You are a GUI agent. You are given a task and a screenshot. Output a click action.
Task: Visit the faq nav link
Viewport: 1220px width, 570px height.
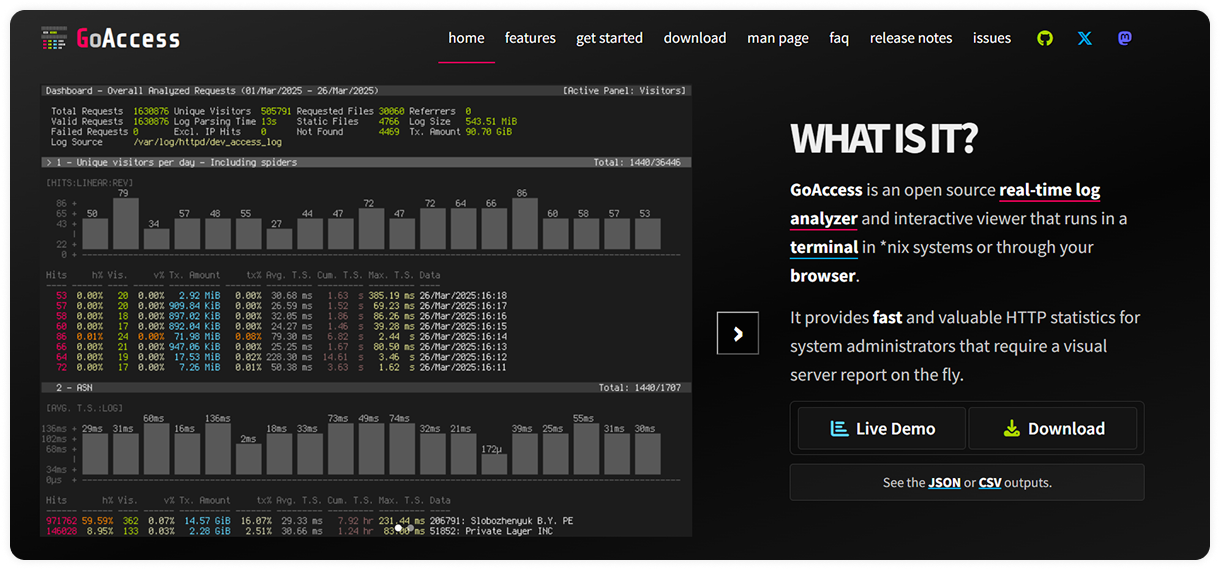[839, 38]
